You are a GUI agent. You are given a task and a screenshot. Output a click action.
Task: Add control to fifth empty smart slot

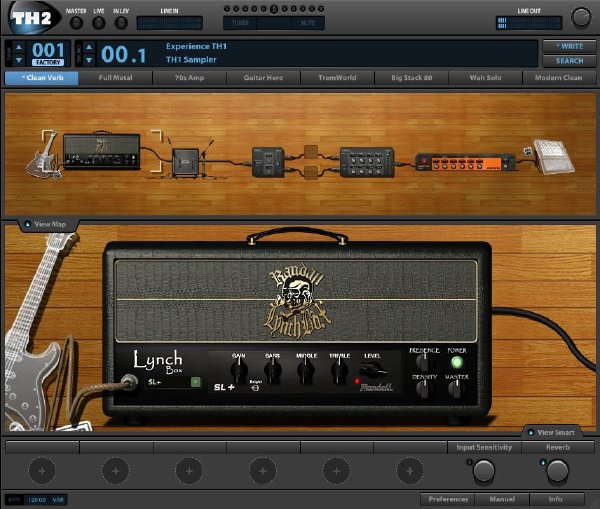336,471
